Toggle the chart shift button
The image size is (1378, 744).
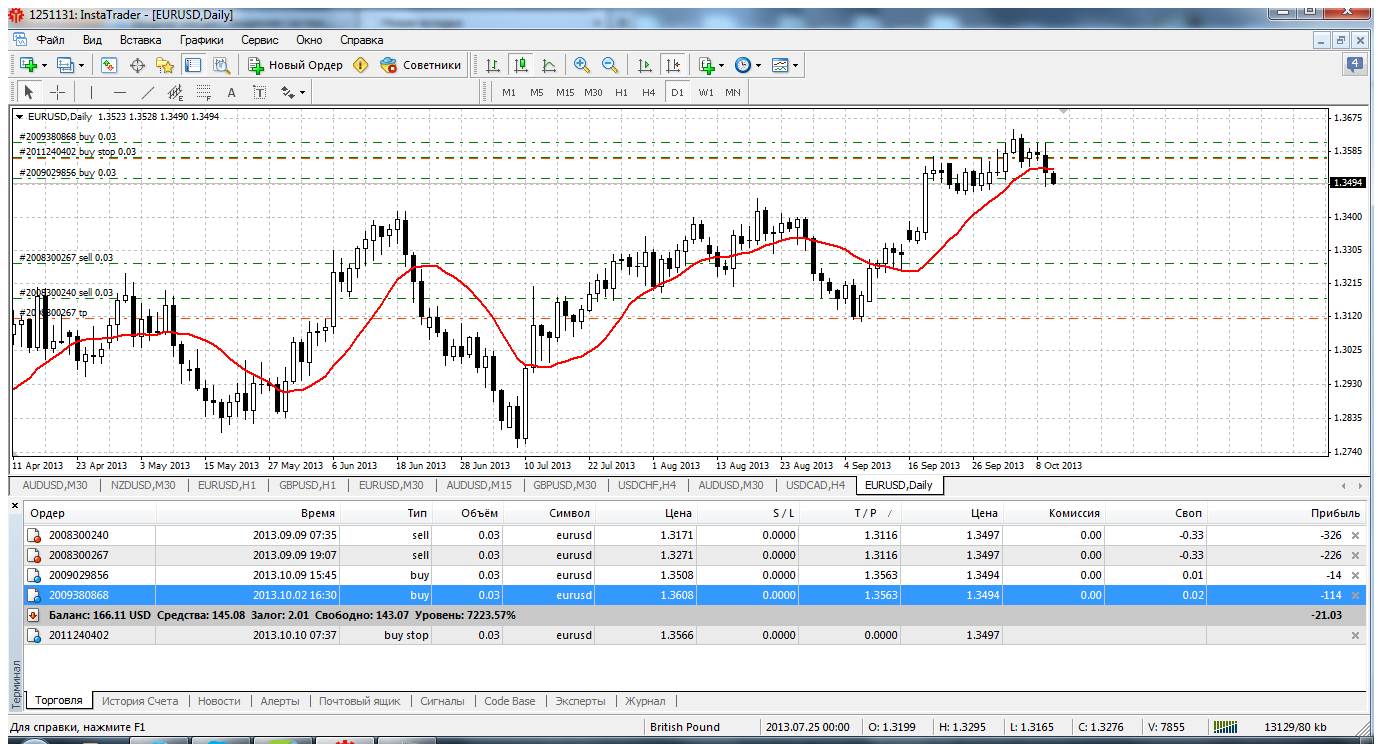(x=673, y=65)
